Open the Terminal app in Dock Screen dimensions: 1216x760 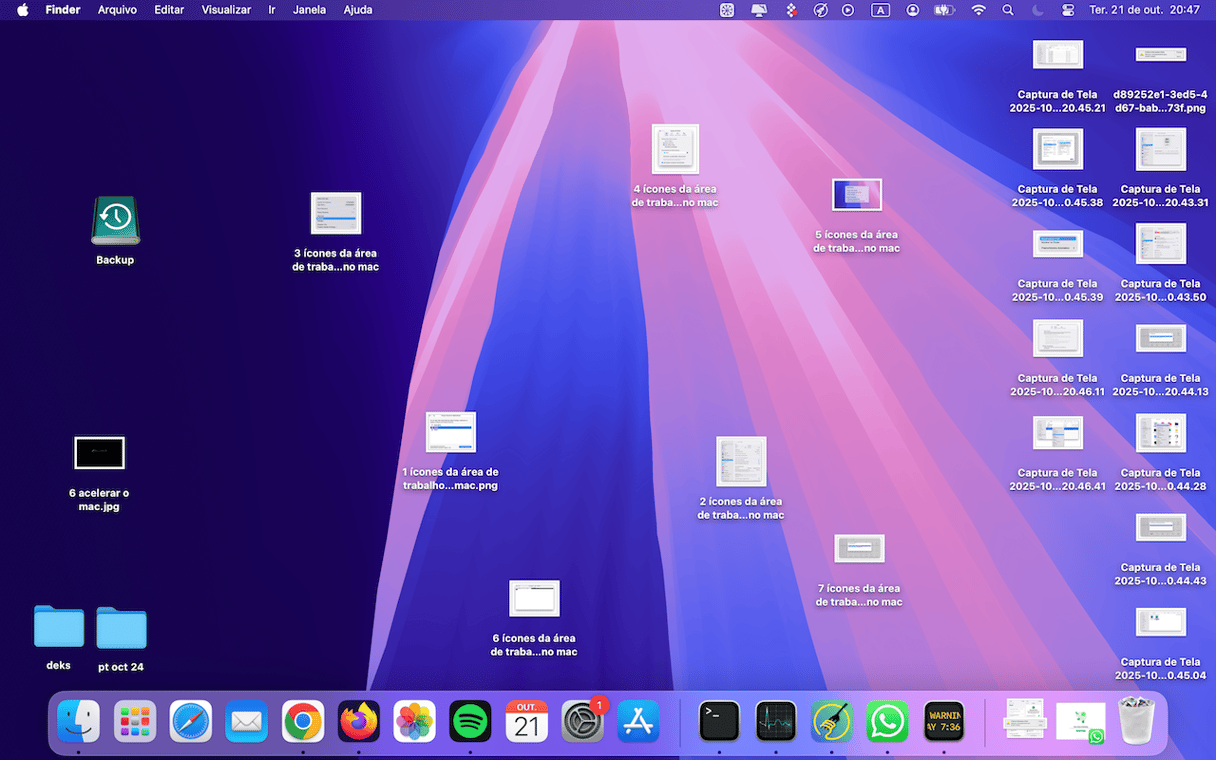point(719,721)
